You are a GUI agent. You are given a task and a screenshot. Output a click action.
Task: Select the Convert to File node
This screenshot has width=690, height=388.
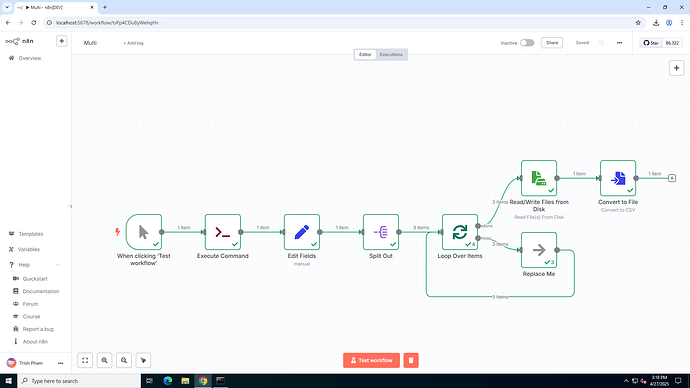tap(618, 178)
